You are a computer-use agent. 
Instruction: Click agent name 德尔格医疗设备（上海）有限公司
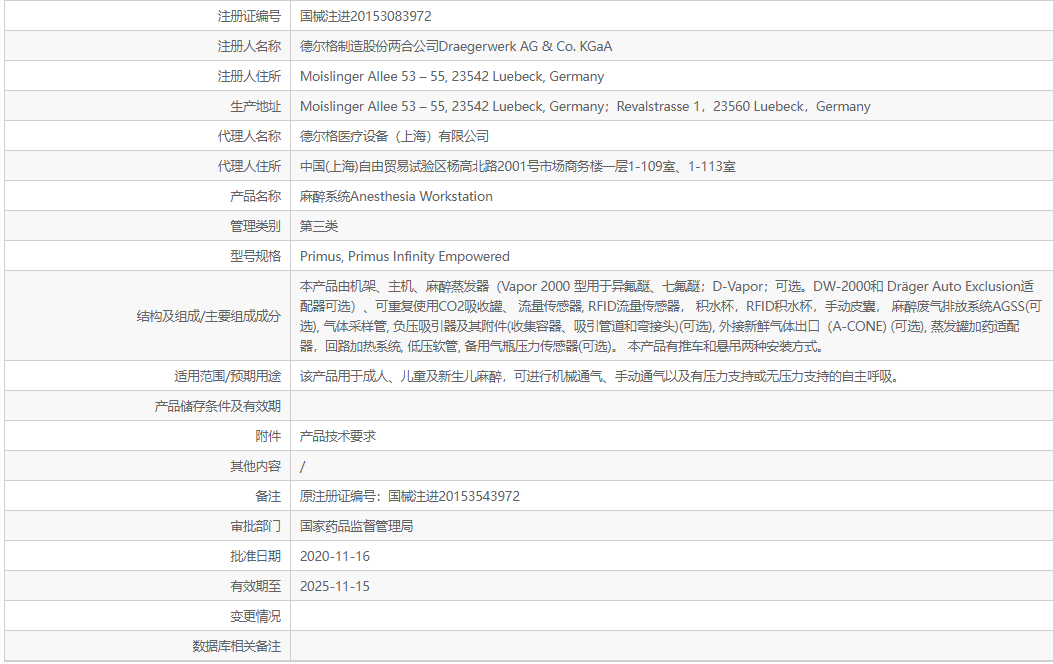[394, 136]
